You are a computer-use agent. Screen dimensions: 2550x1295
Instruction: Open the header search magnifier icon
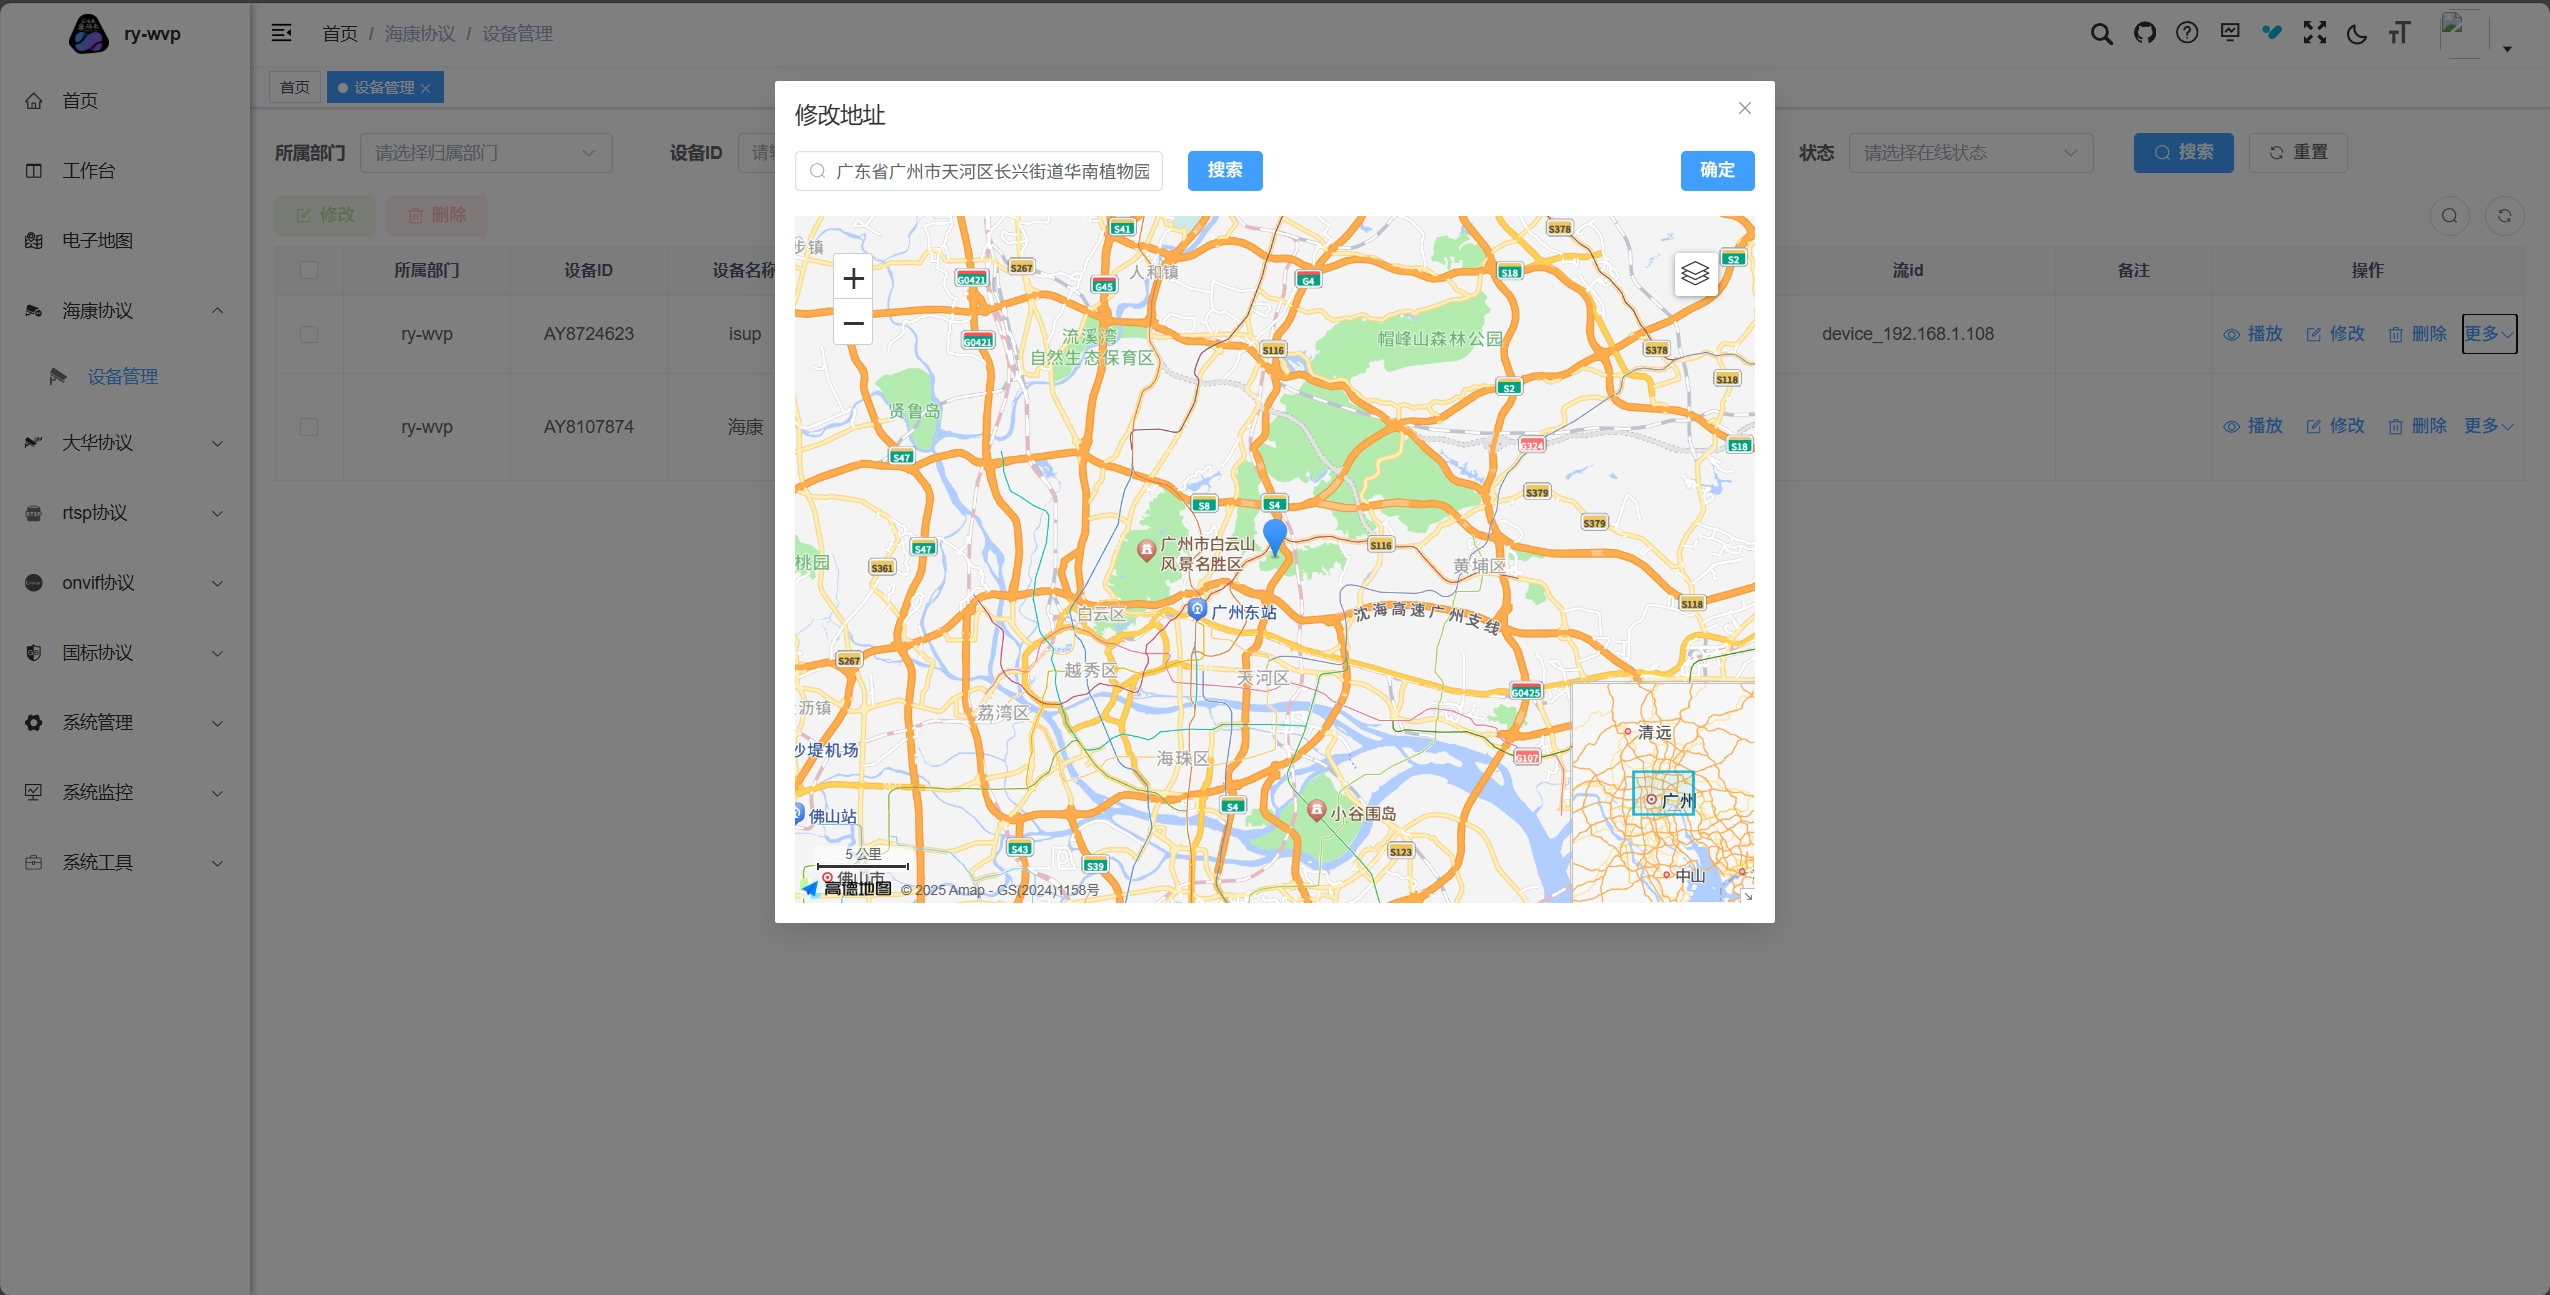tap(2101, 34)
